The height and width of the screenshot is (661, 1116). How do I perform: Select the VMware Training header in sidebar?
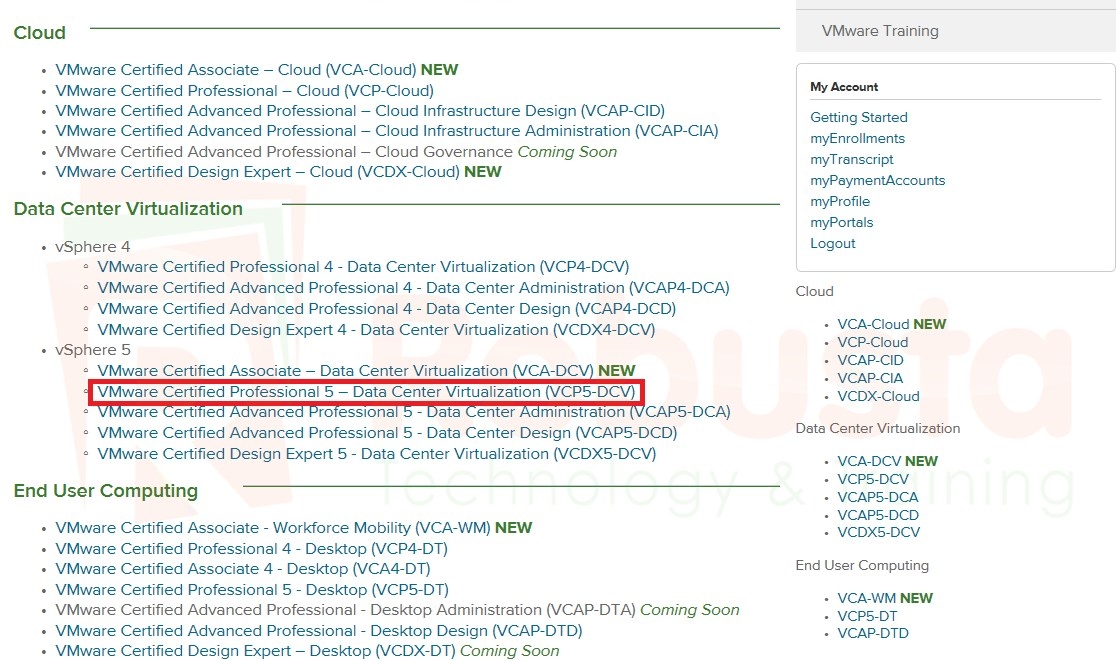tap(880, 31)
